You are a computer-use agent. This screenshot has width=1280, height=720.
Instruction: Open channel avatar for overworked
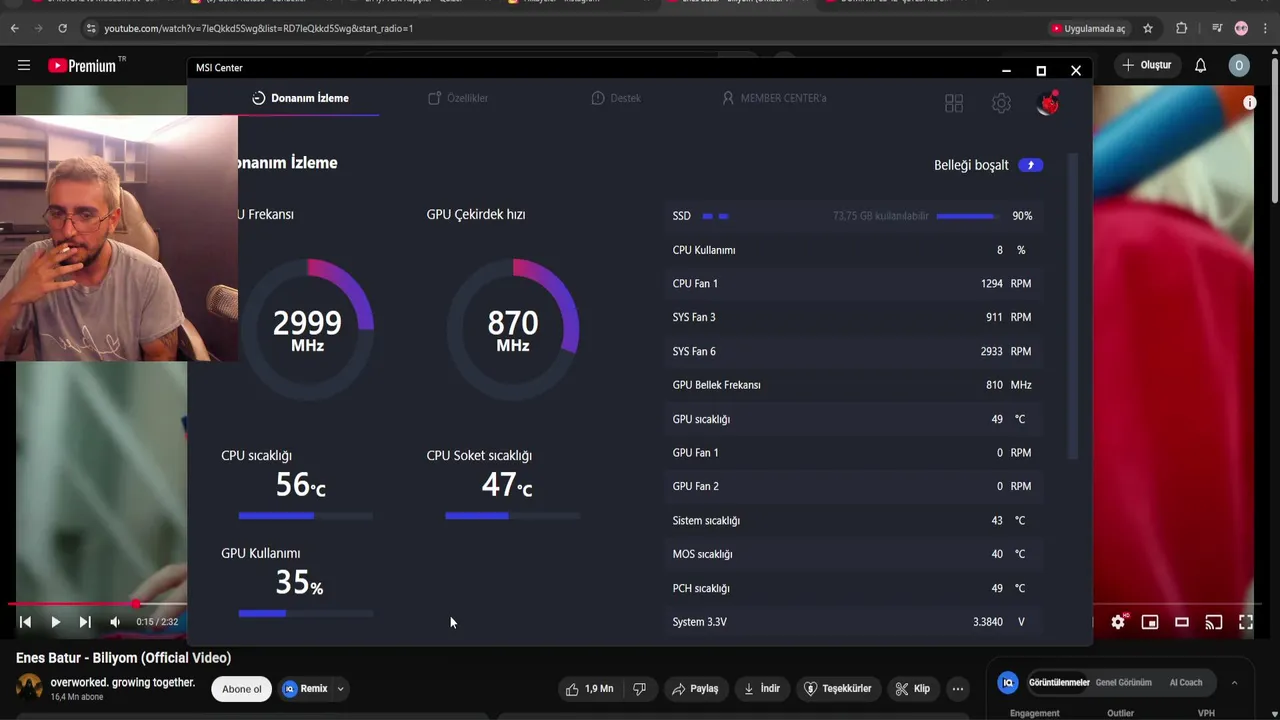click(x=29, y=688)
